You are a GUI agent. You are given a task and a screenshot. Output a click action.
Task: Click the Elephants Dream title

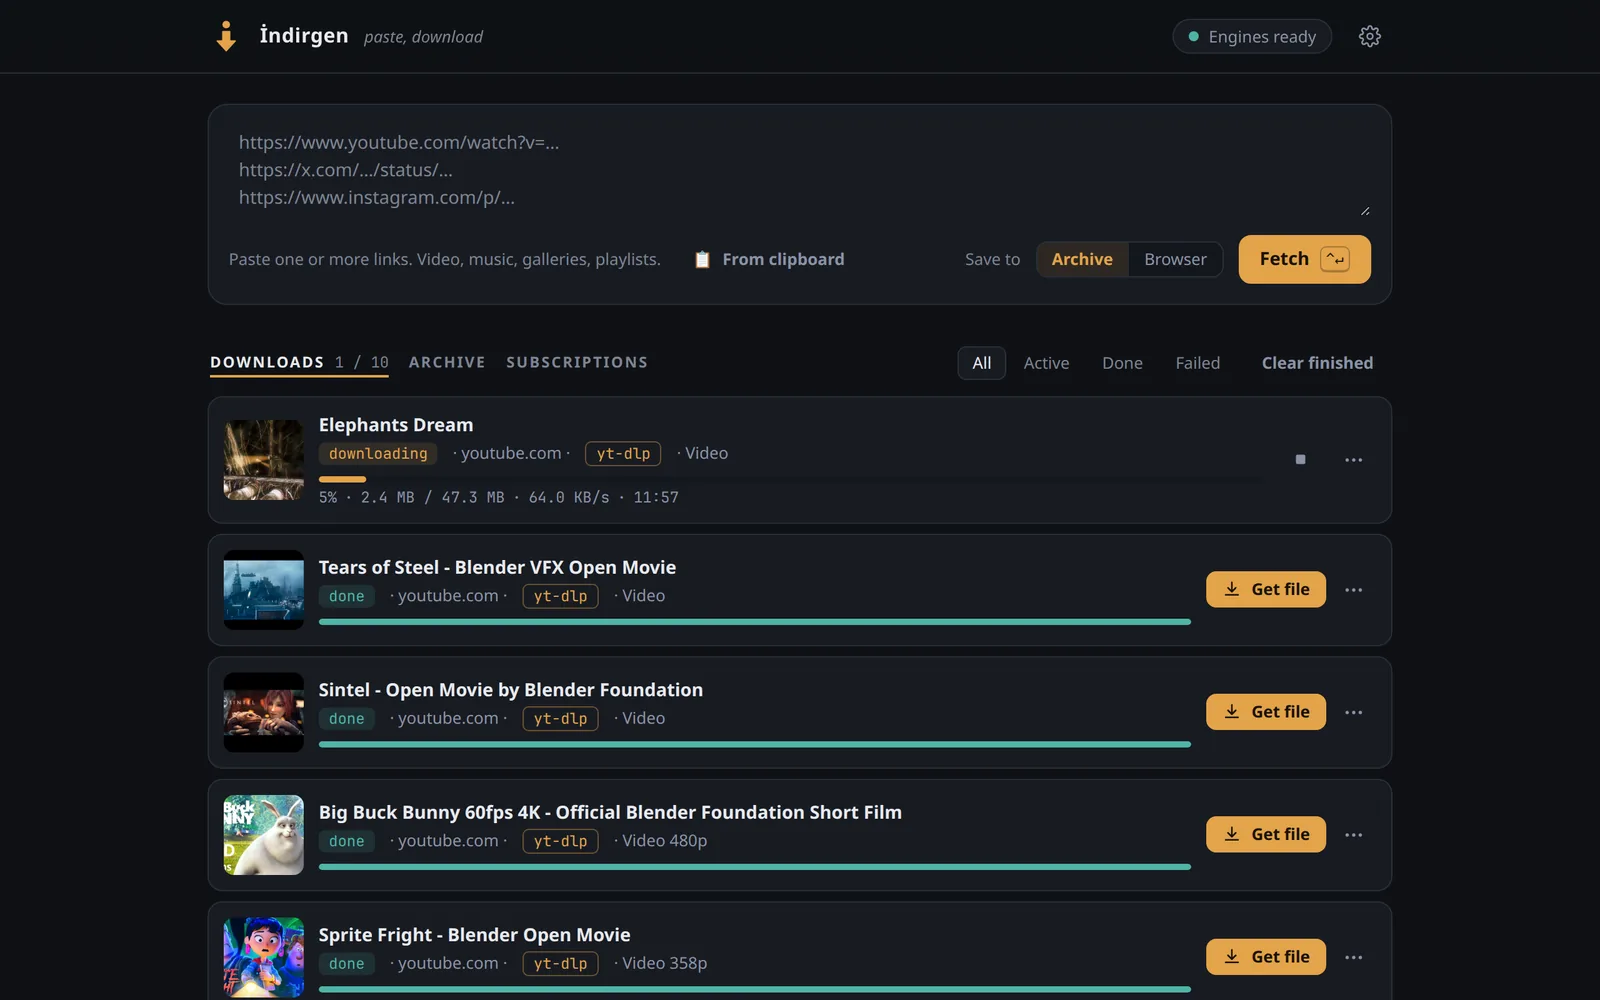396,425
